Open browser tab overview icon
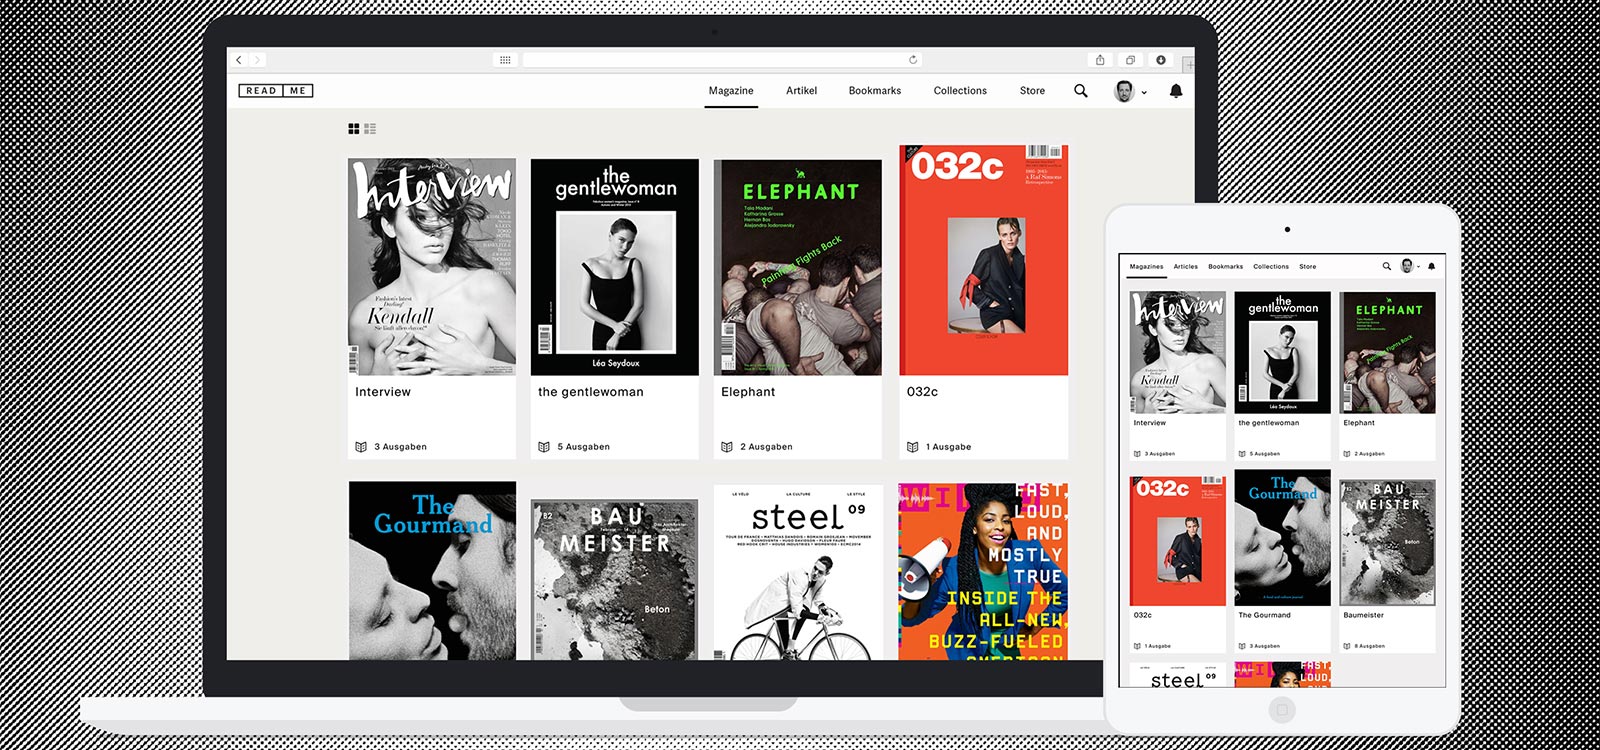The width and height of the screenshot is (1600, 750). (x=1130, y=60)
